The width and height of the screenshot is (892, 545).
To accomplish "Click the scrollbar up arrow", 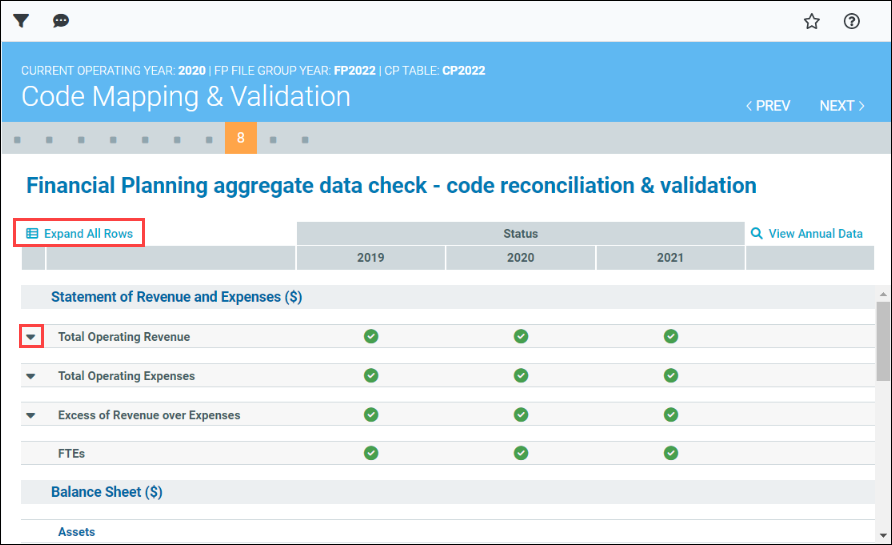I will coord(883,294).
